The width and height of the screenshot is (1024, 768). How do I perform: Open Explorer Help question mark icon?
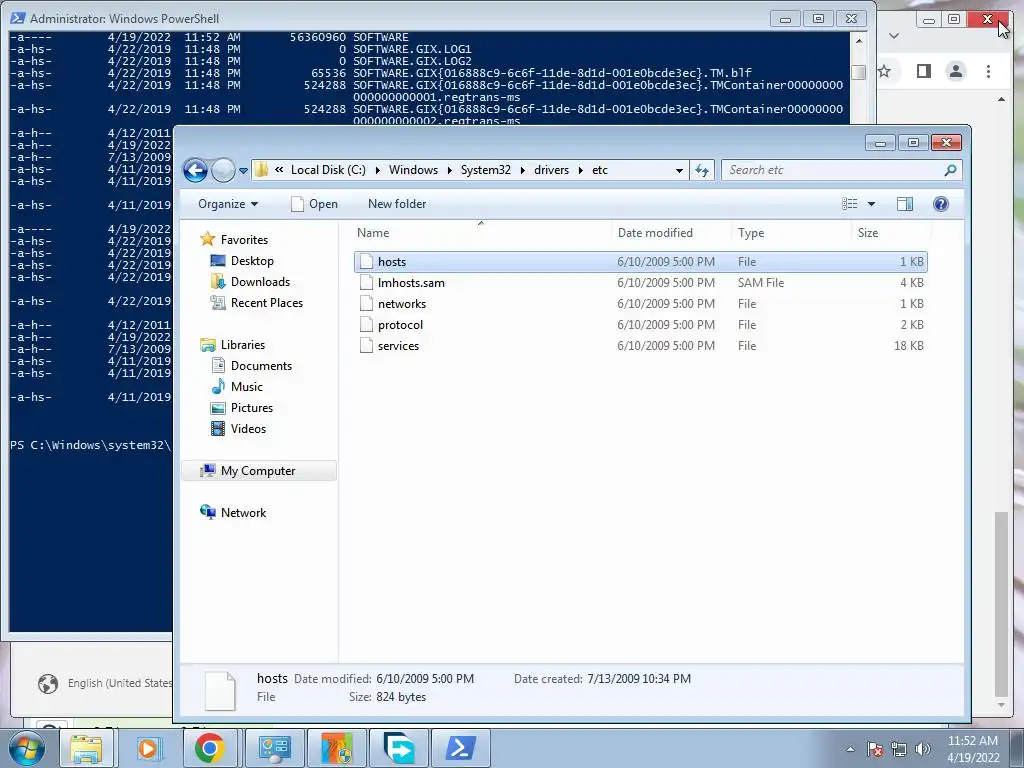pyautogui.click(x=940, y=204)
